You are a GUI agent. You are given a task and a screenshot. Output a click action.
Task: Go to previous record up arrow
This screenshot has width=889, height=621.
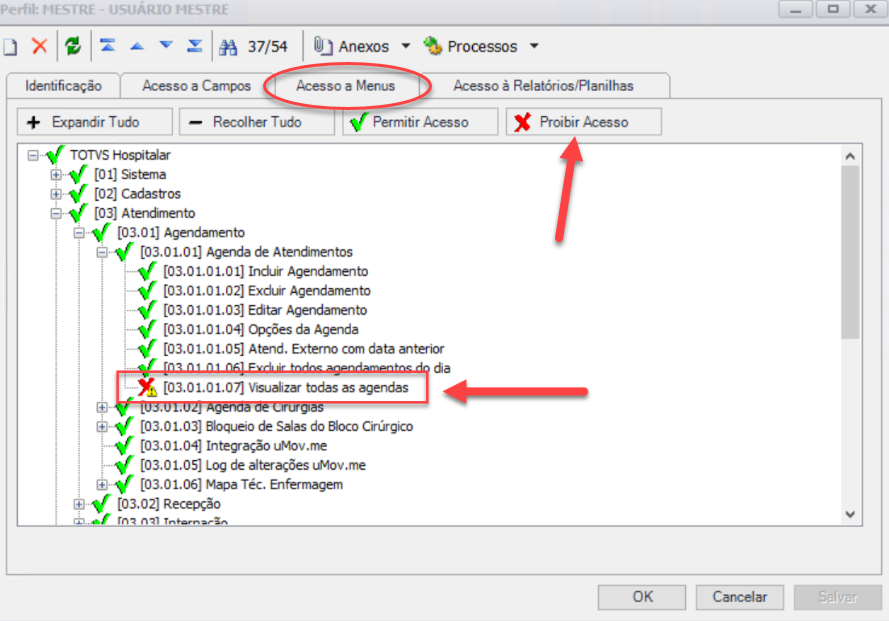[x=137, y=46]
